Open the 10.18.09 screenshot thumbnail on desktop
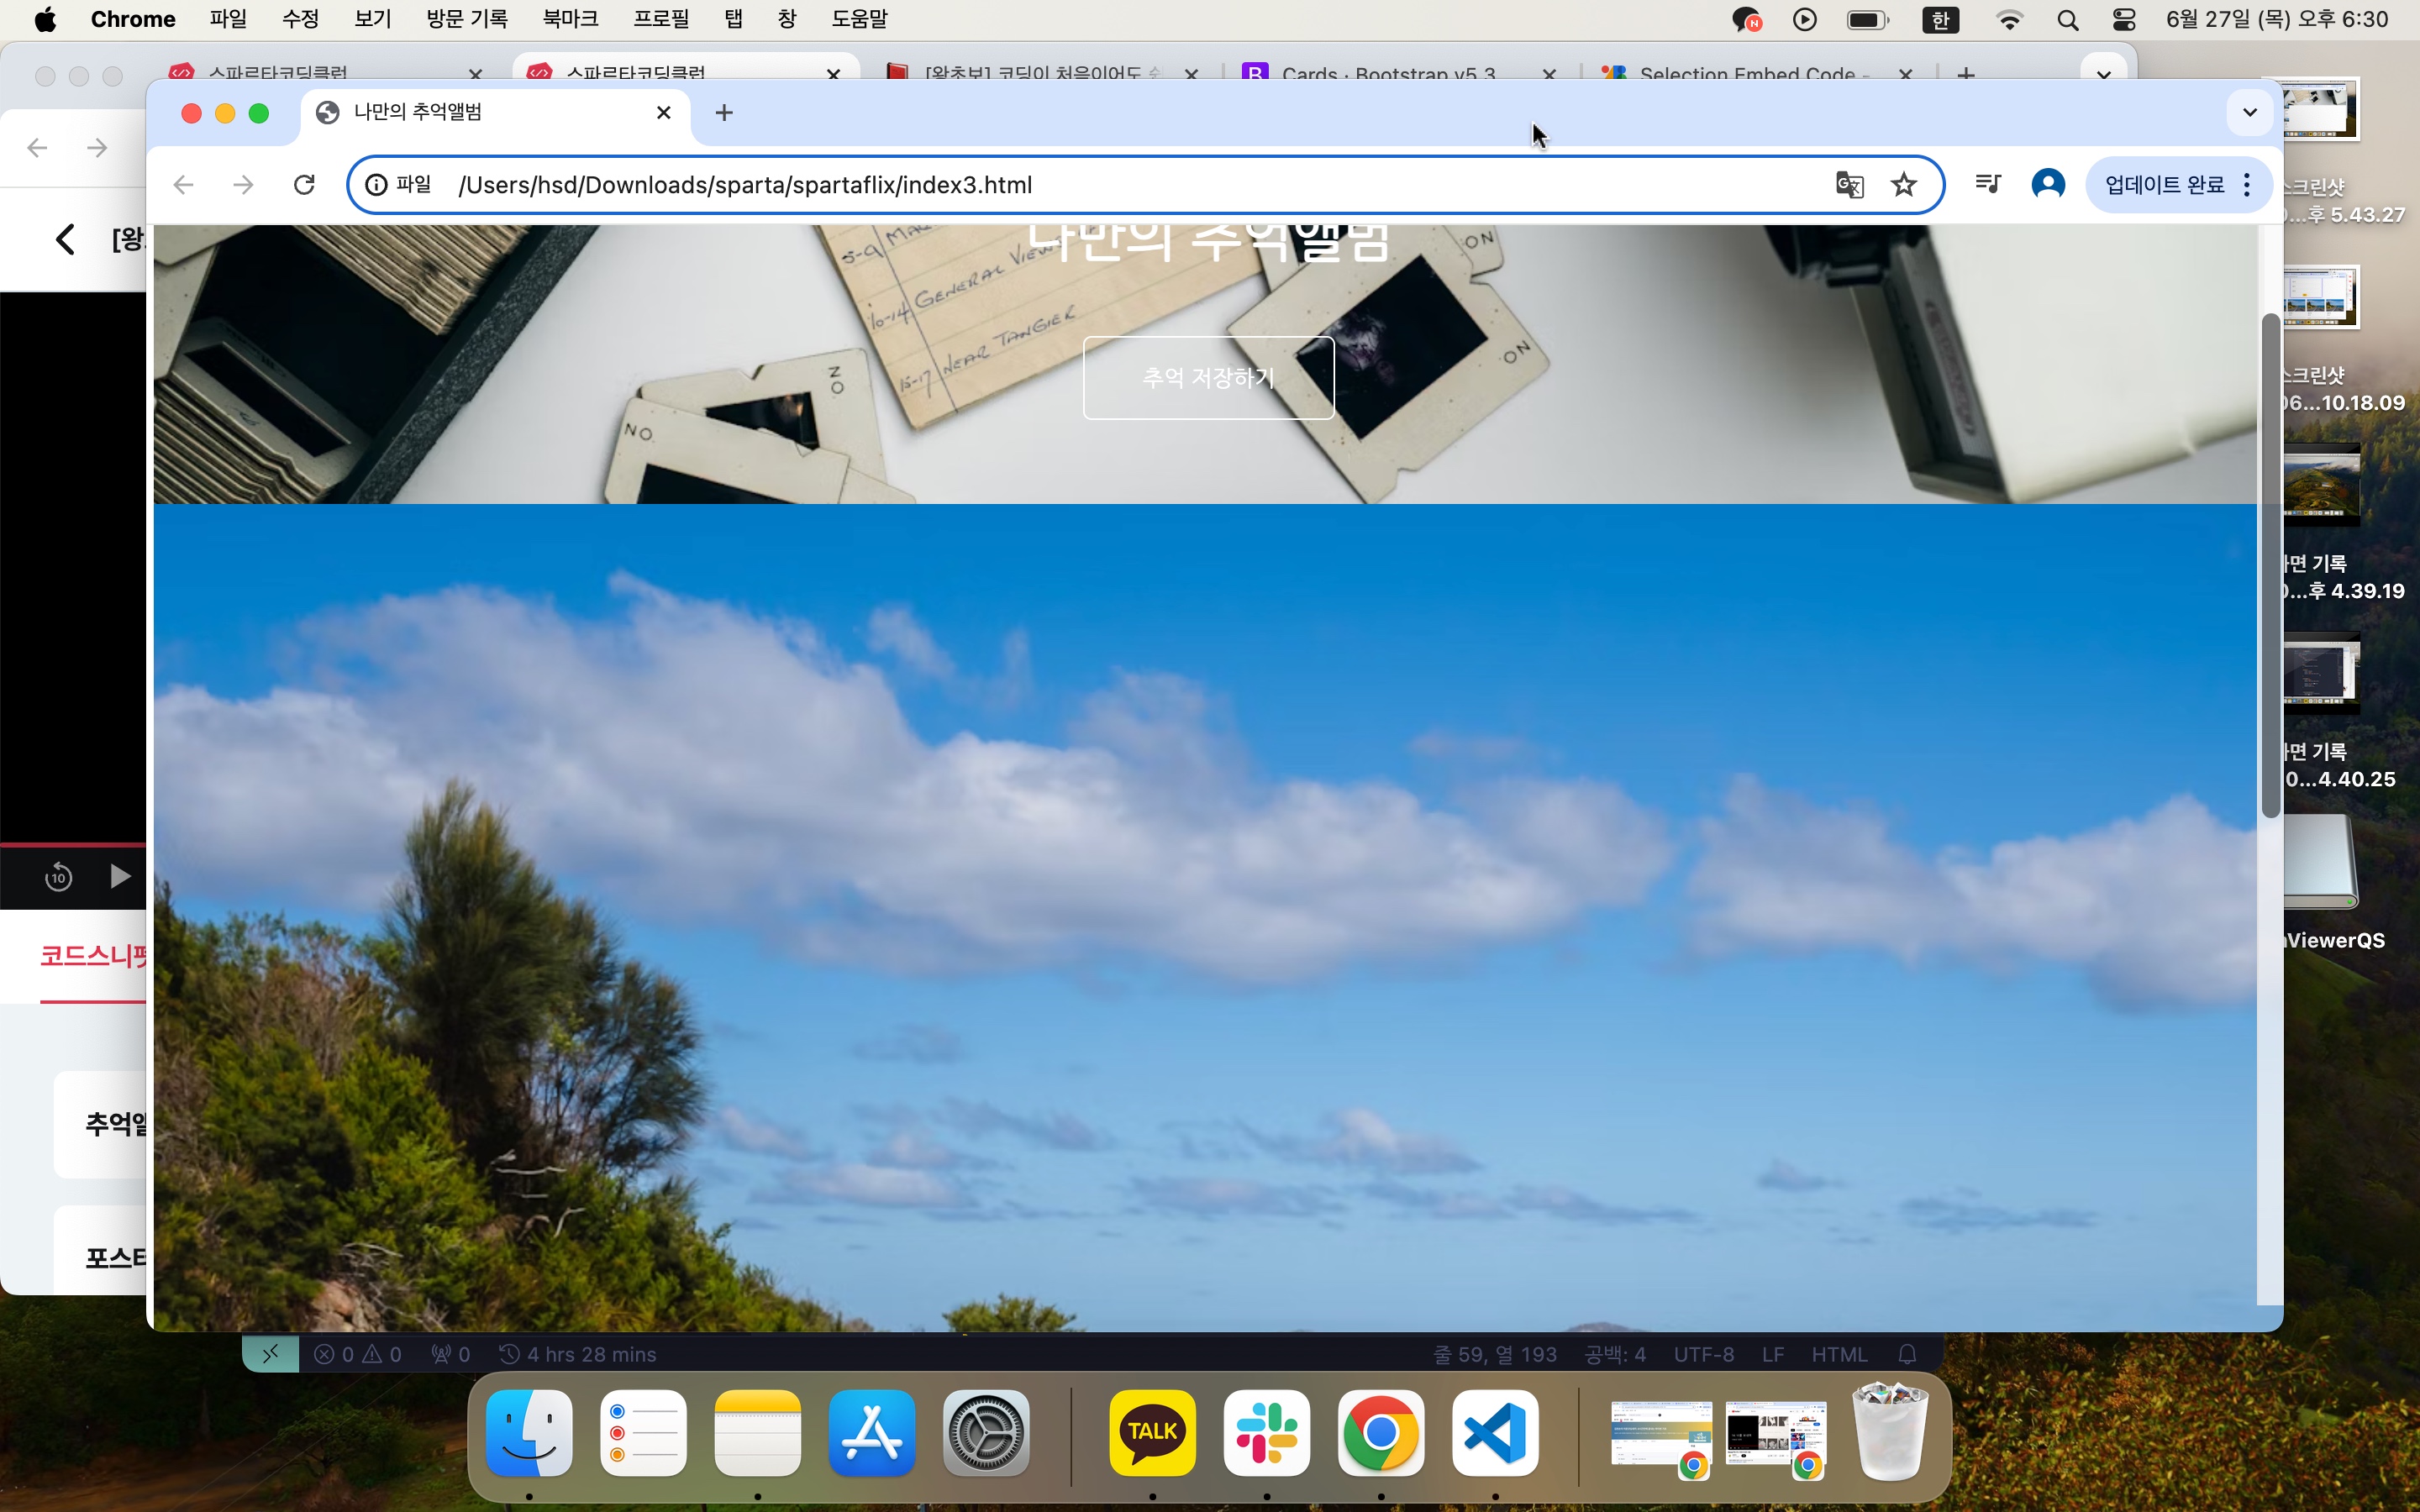Image resolution: width=2420 pixels, height=1512 pixels. coord(2320,297)
